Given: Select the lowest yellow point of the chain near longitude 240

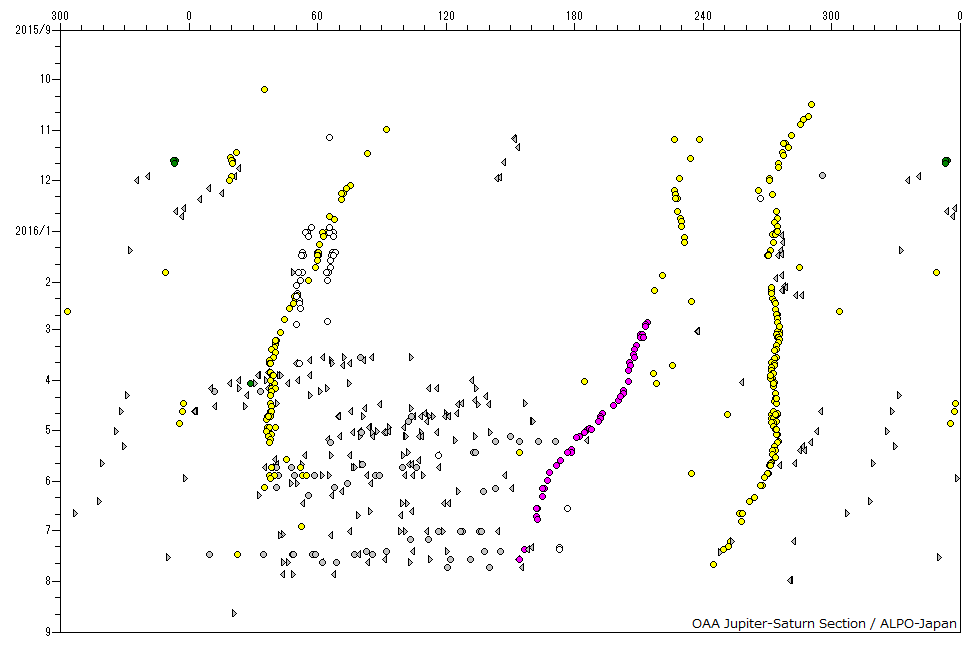Looking at the screenshot, I should [x=713, y=564].
